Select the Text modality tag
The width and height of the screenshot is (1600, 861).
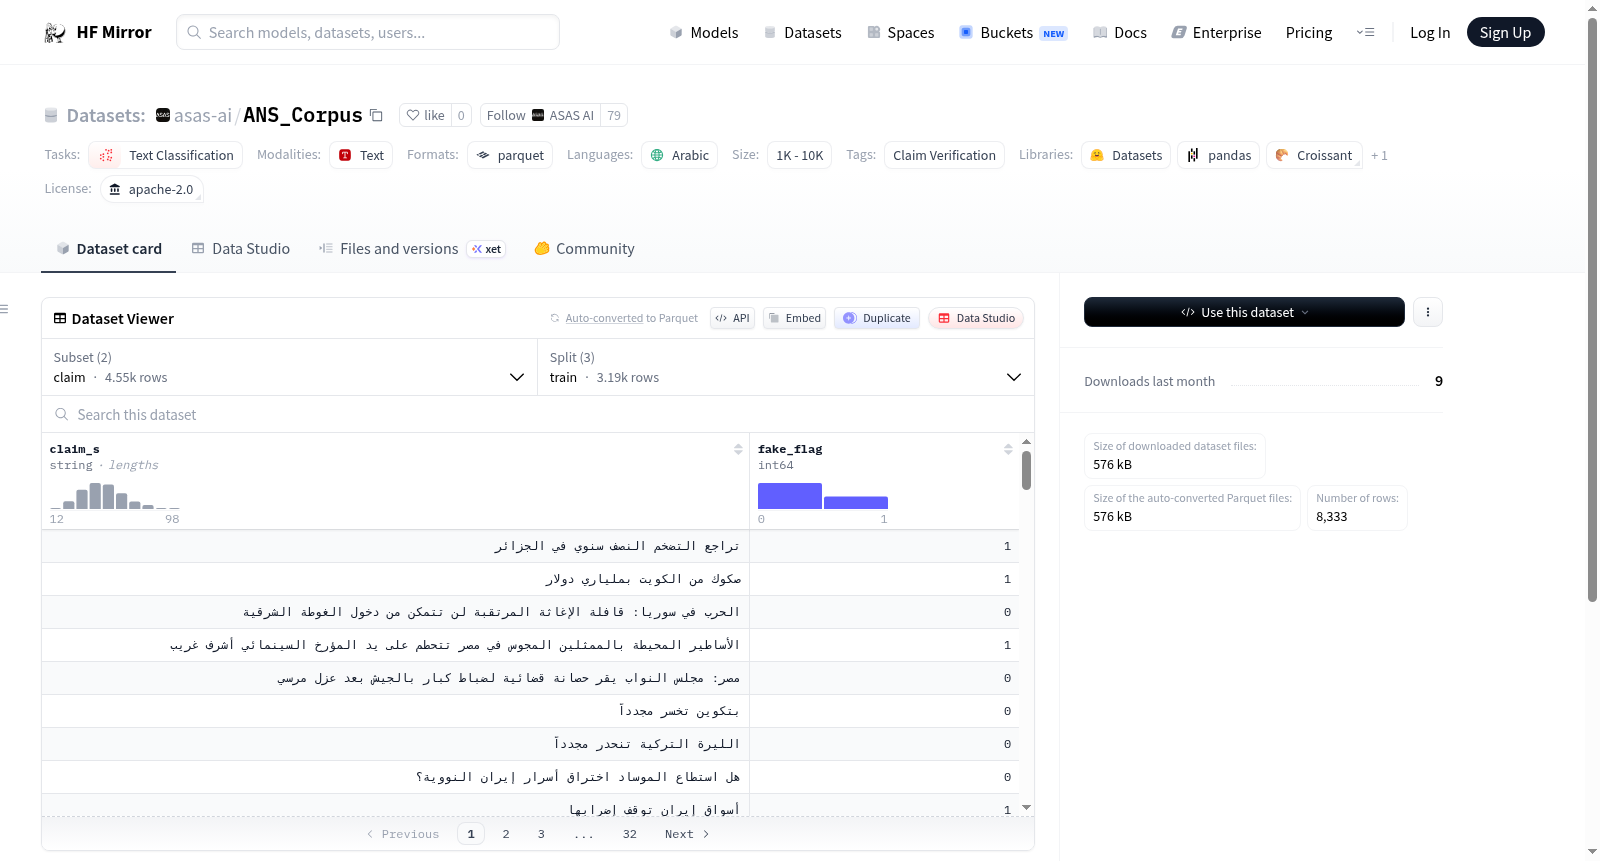click(x=361, y=155)
